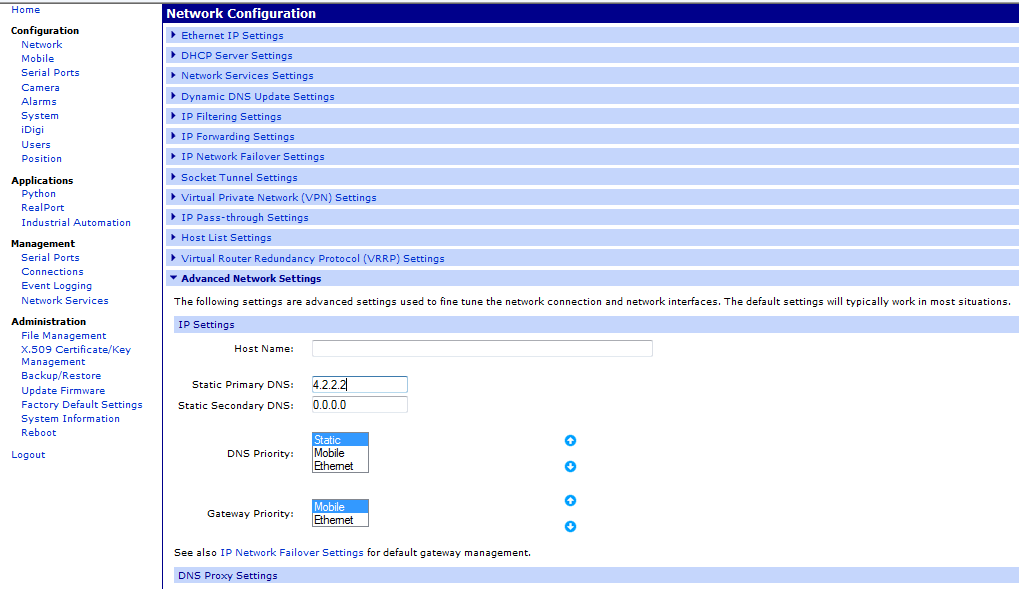Click the Static Secondary DNS field
Screen dimensions: 1019x589
pyautogui.click(x=359, y=405)
